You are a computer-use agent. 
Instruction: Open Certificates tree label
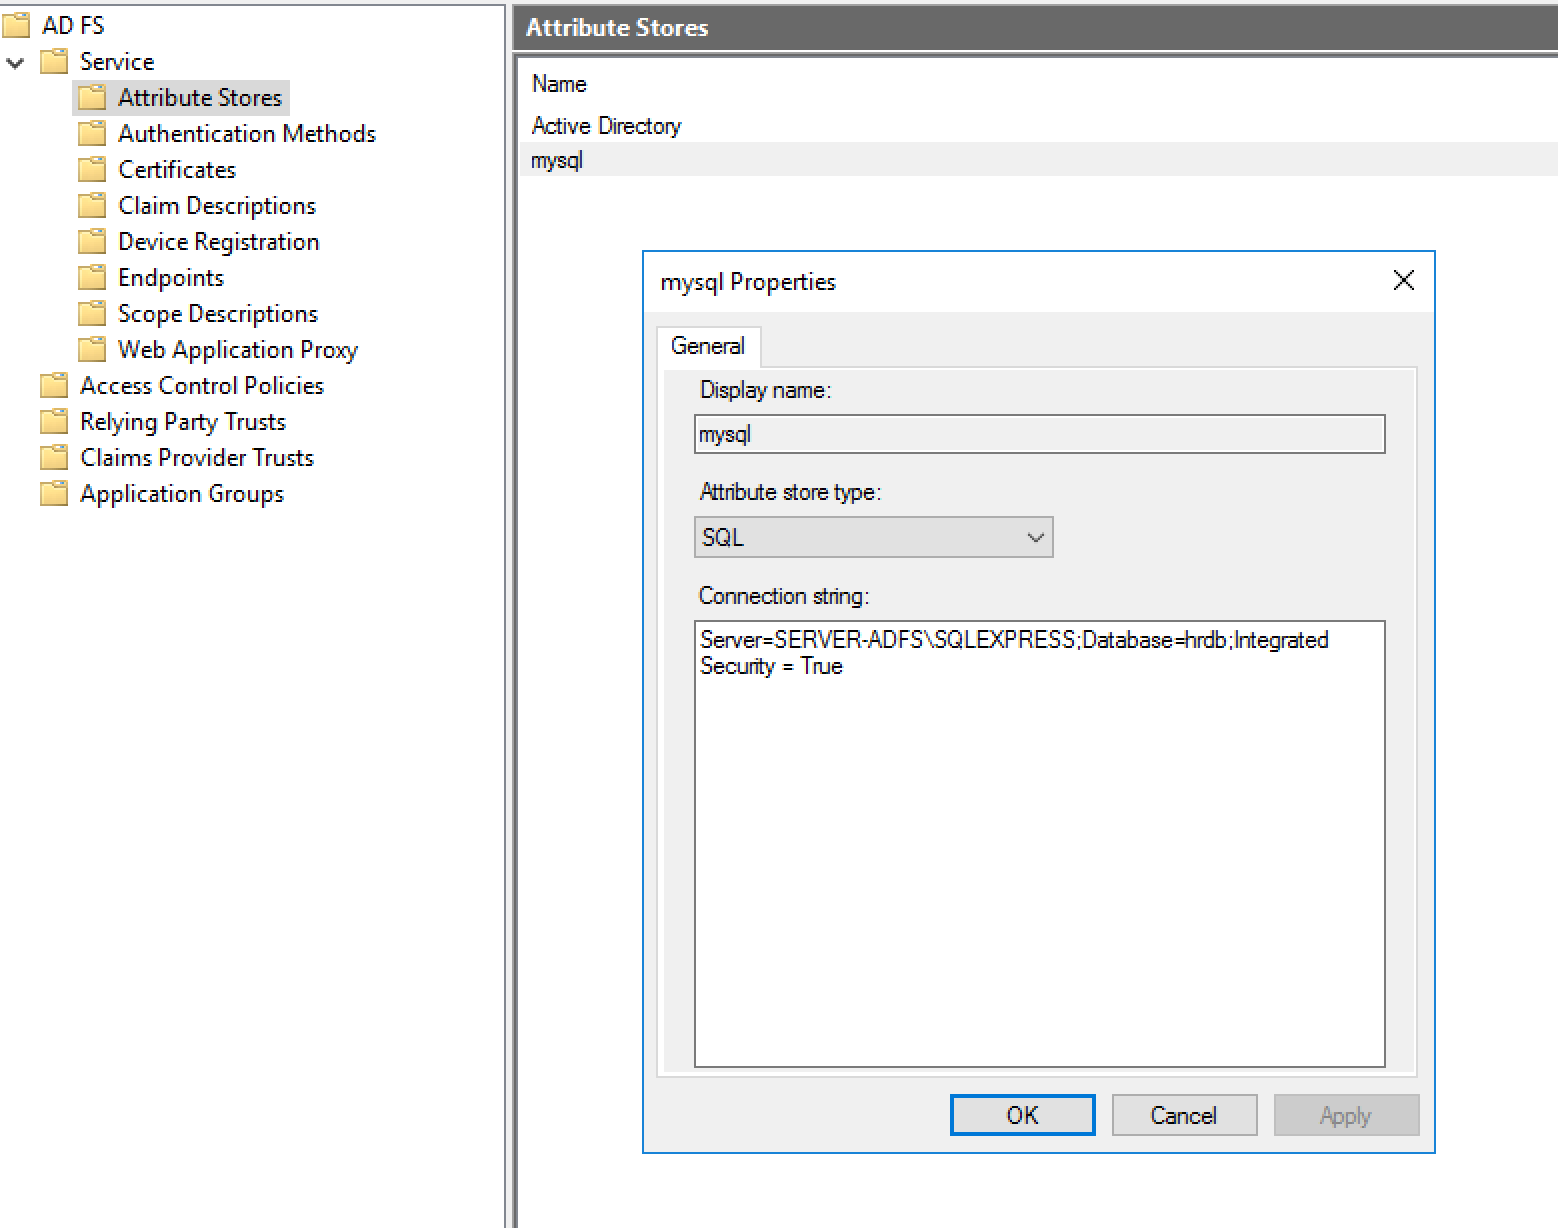point(177,170)
